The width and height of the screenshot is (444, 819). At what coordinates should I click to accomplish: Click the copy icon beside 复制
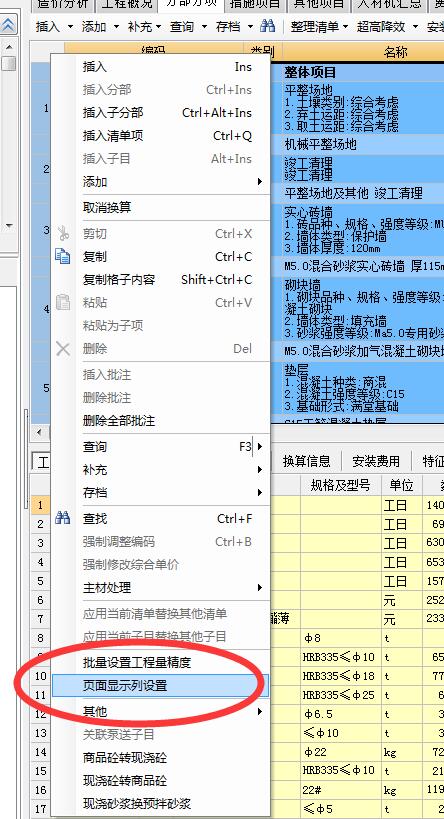coord(63,256)
